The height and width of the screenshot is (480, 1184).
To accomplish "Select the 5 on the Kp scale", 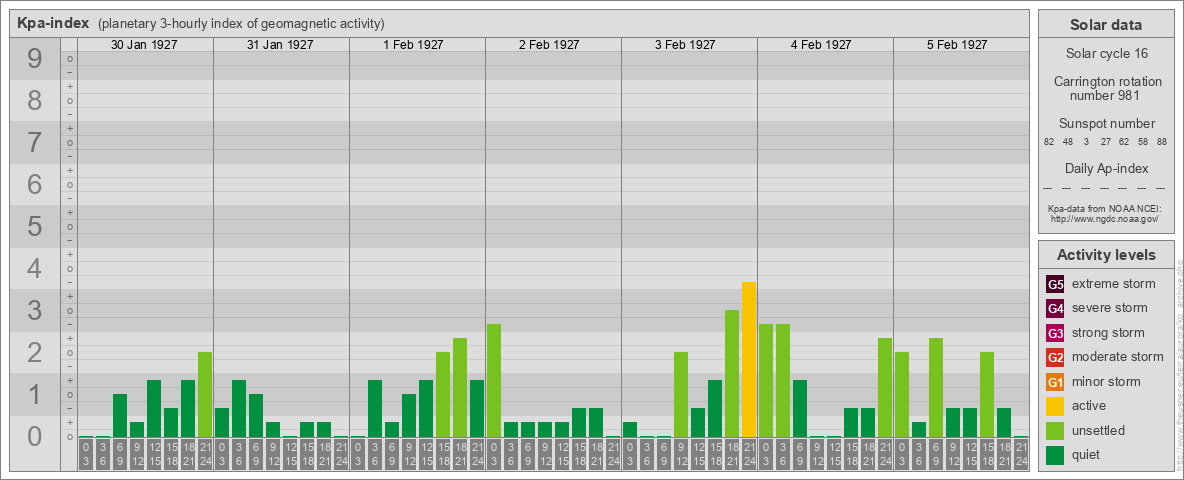I will (35, 226).
